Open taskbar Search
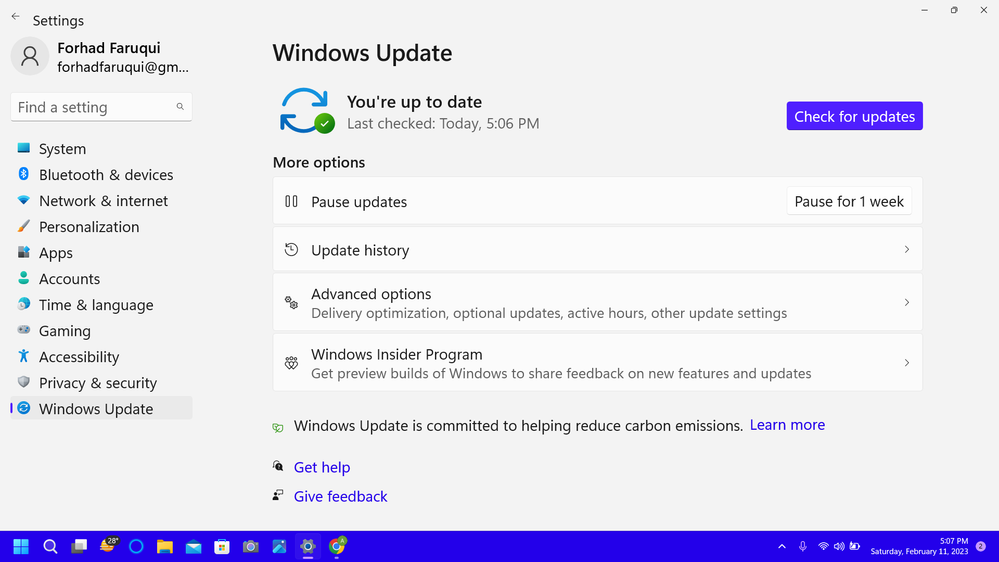Screen dimensions: 999x562 coord(50,546)
